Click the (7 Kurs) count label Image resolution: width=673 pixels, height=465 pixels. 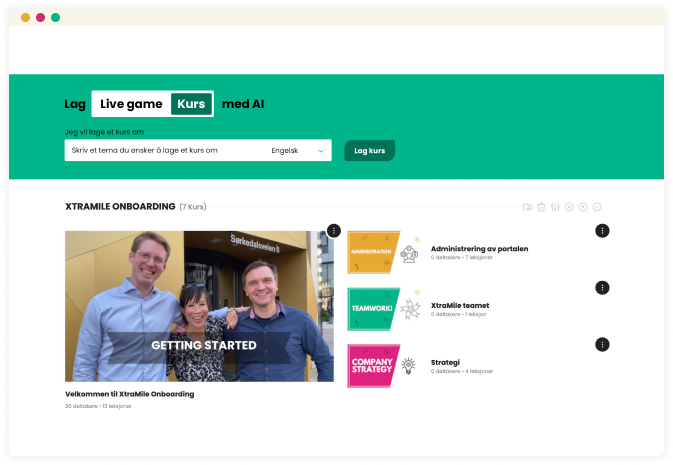click(193, 207)
